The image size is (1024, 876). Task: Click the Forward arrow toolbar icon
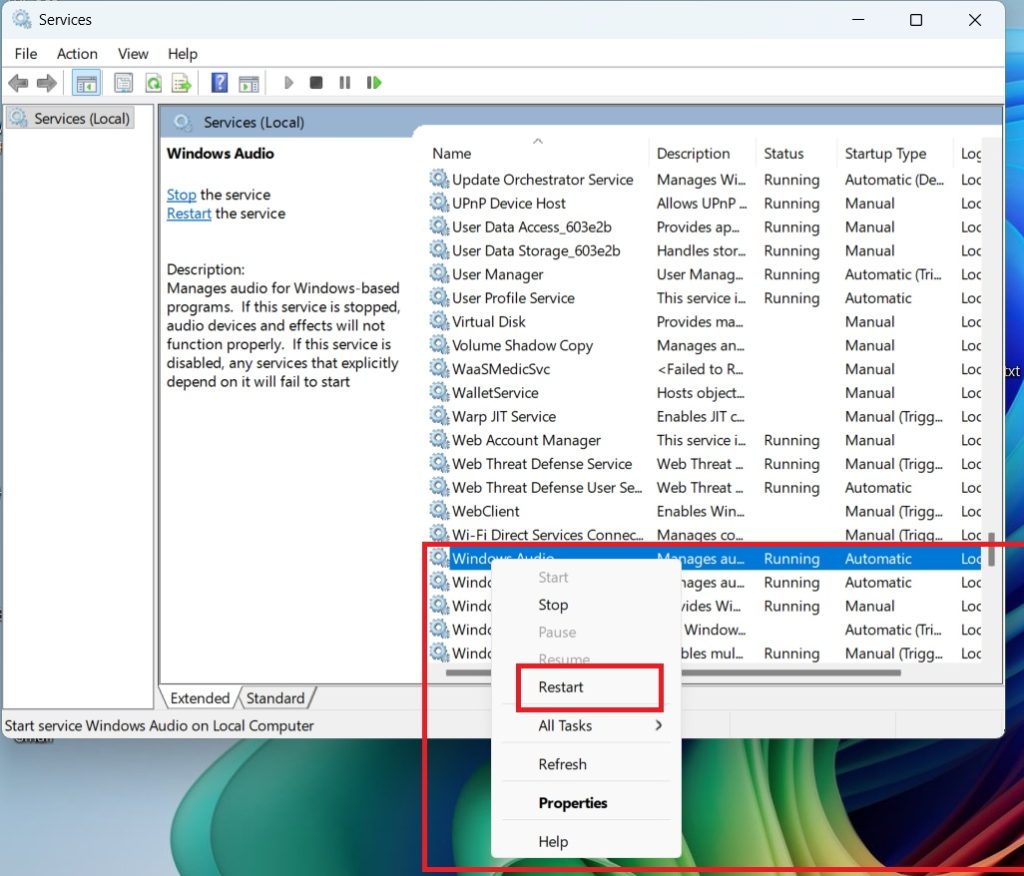point(46,83)
